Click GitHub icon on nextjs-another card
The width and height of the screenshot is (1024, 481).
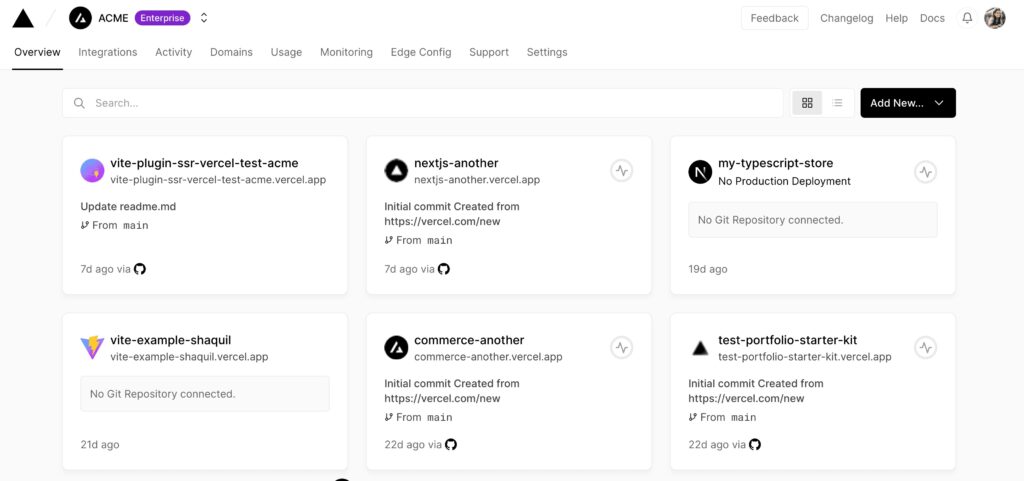click(444, 268)
